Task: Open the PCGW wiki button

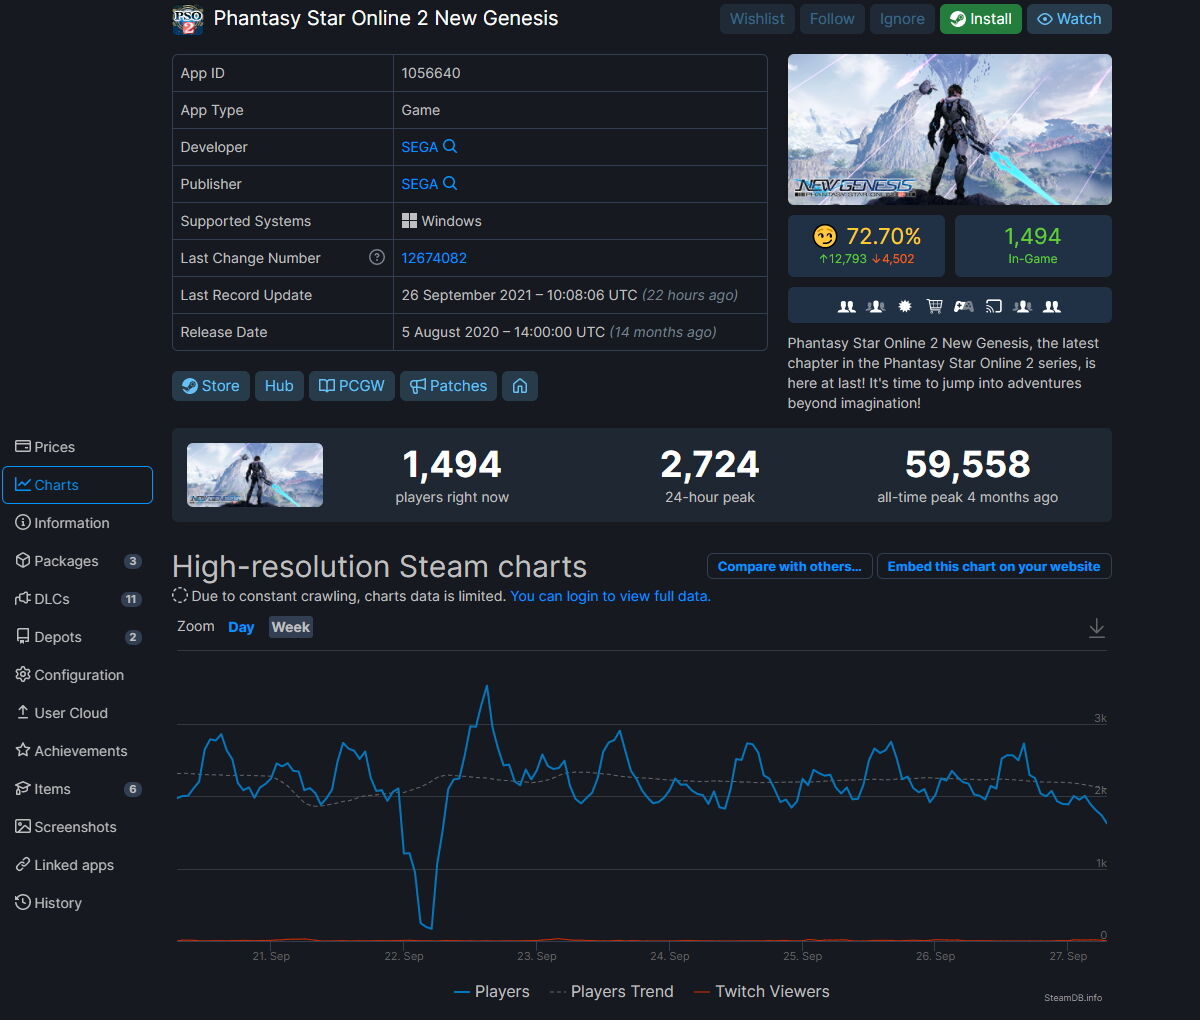Action: [352, 386]
